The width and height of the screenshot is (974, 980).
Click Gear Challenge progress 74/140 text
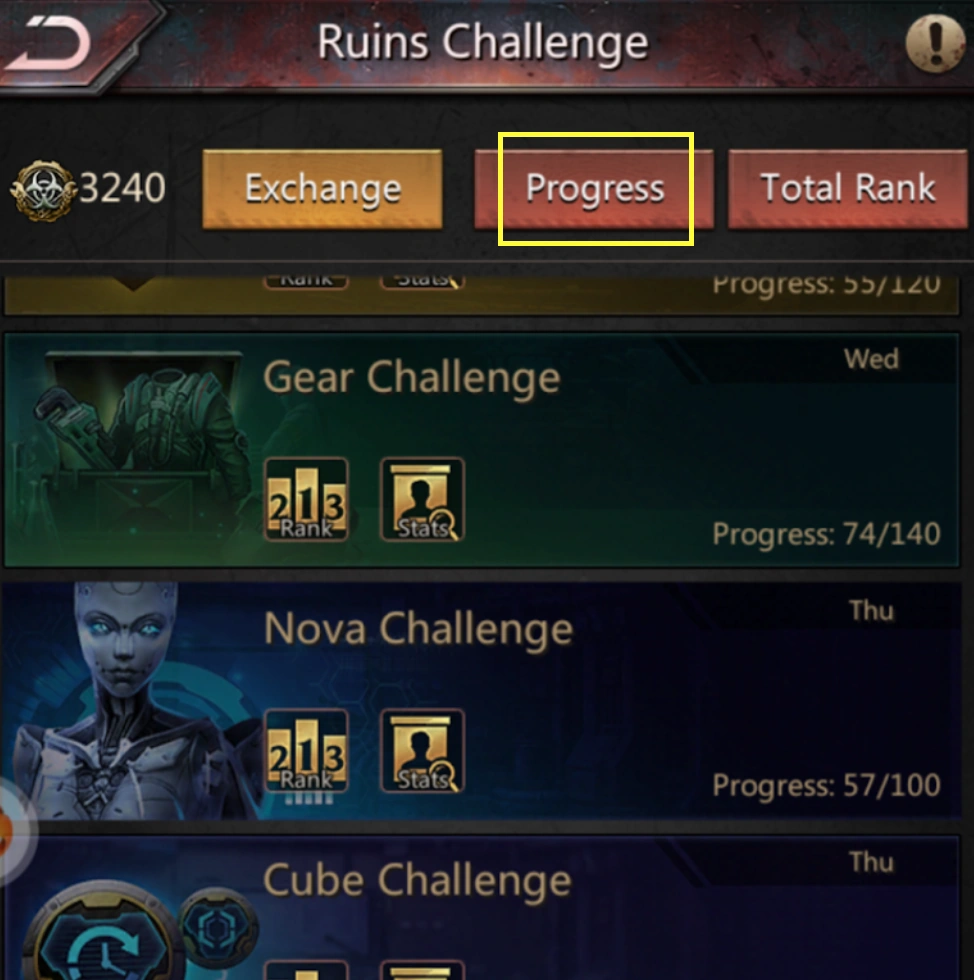tap(826, 534)
